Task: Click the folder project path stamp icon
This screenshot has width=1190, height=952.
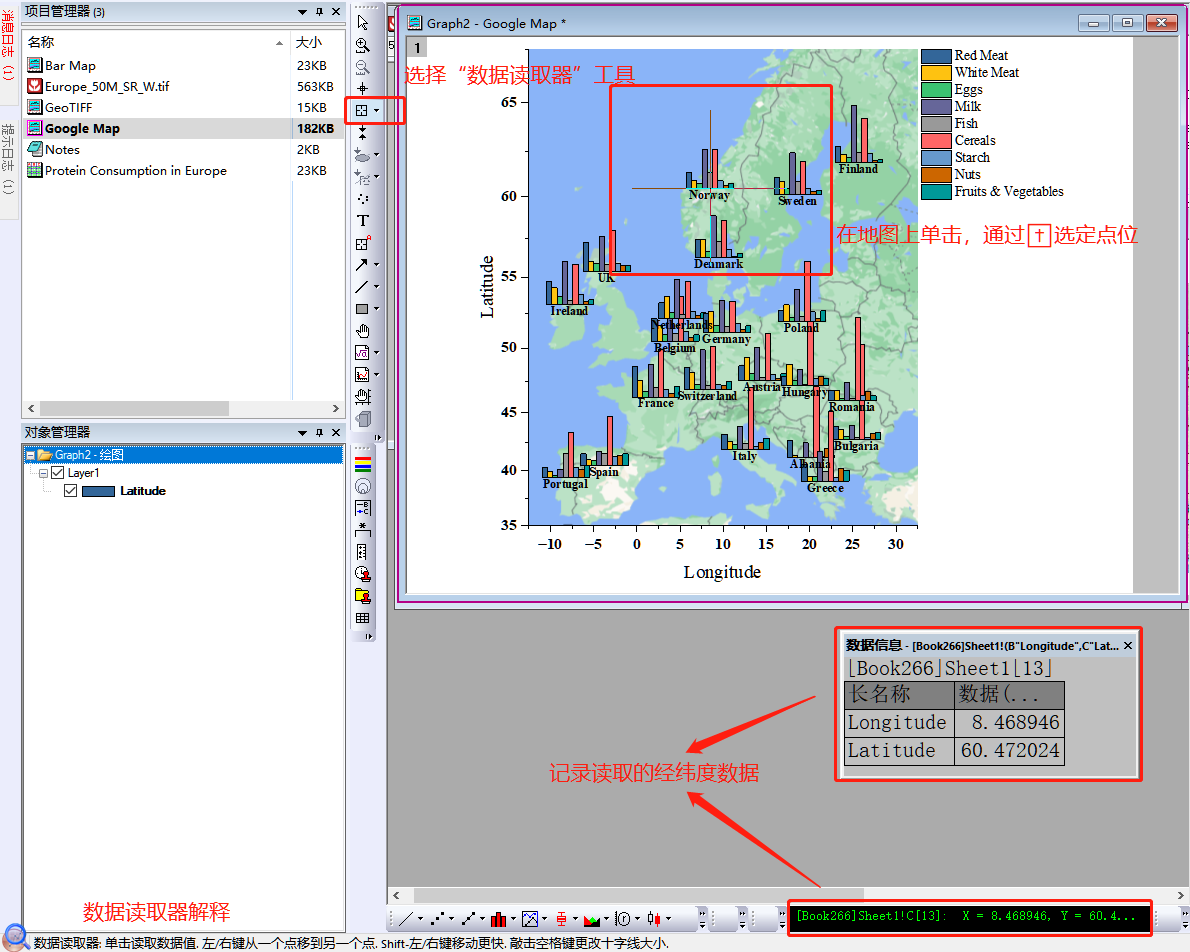Action: [x=363, y=596]
